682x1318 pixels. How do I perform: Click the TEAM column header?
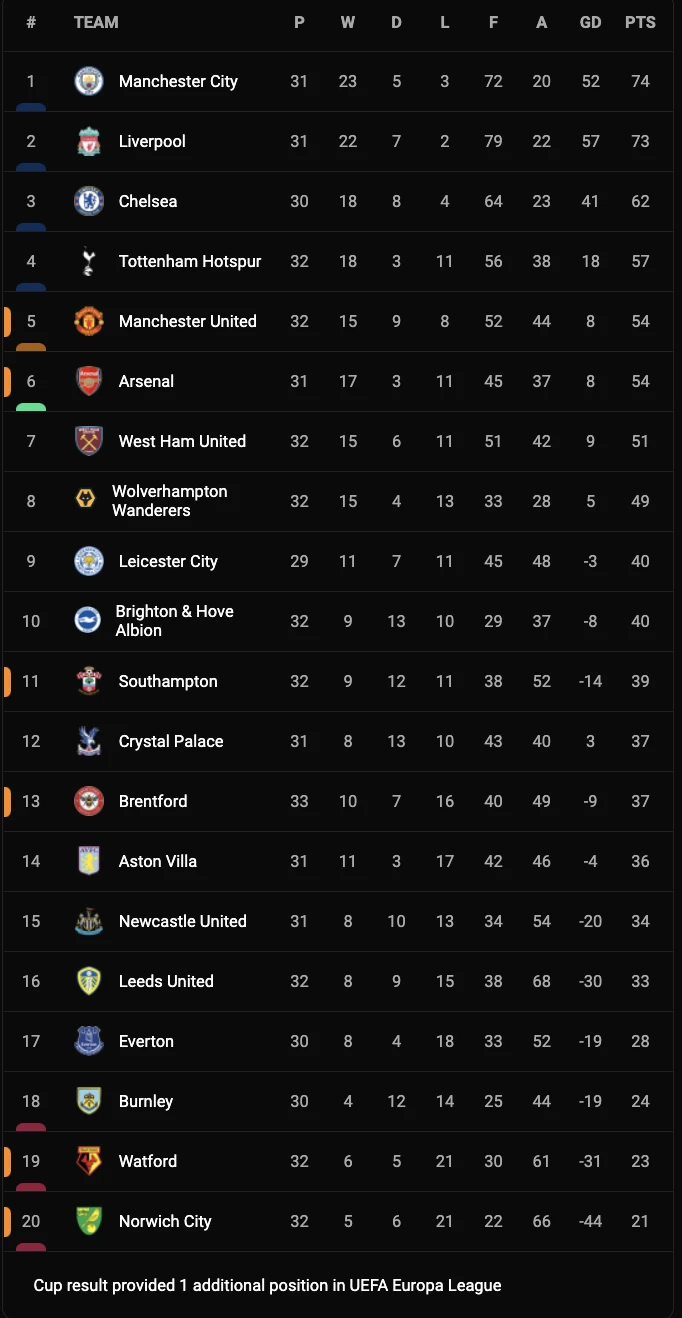(96, 22)
